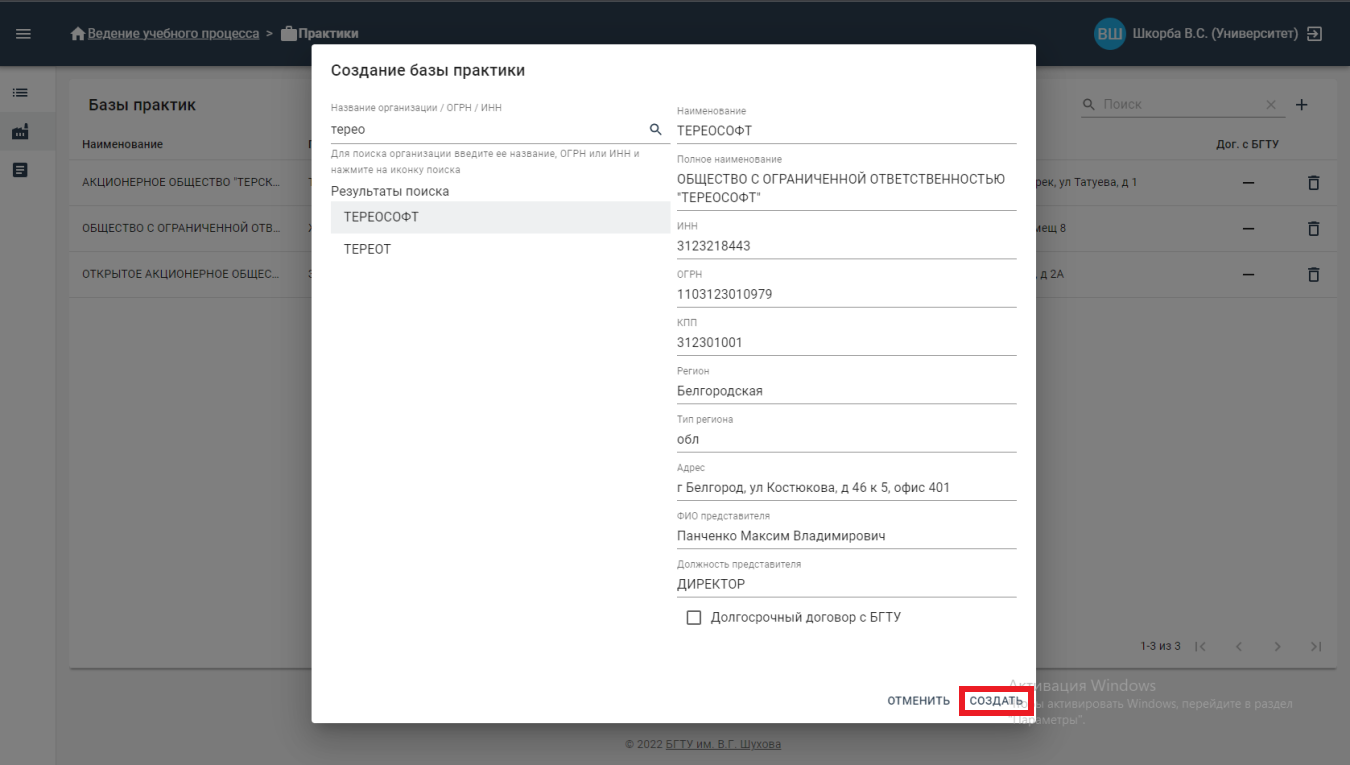The height and width of the screenshot is (765, 1350).
Task: Click the search magnifier in organization field
Action: [656, 129]
